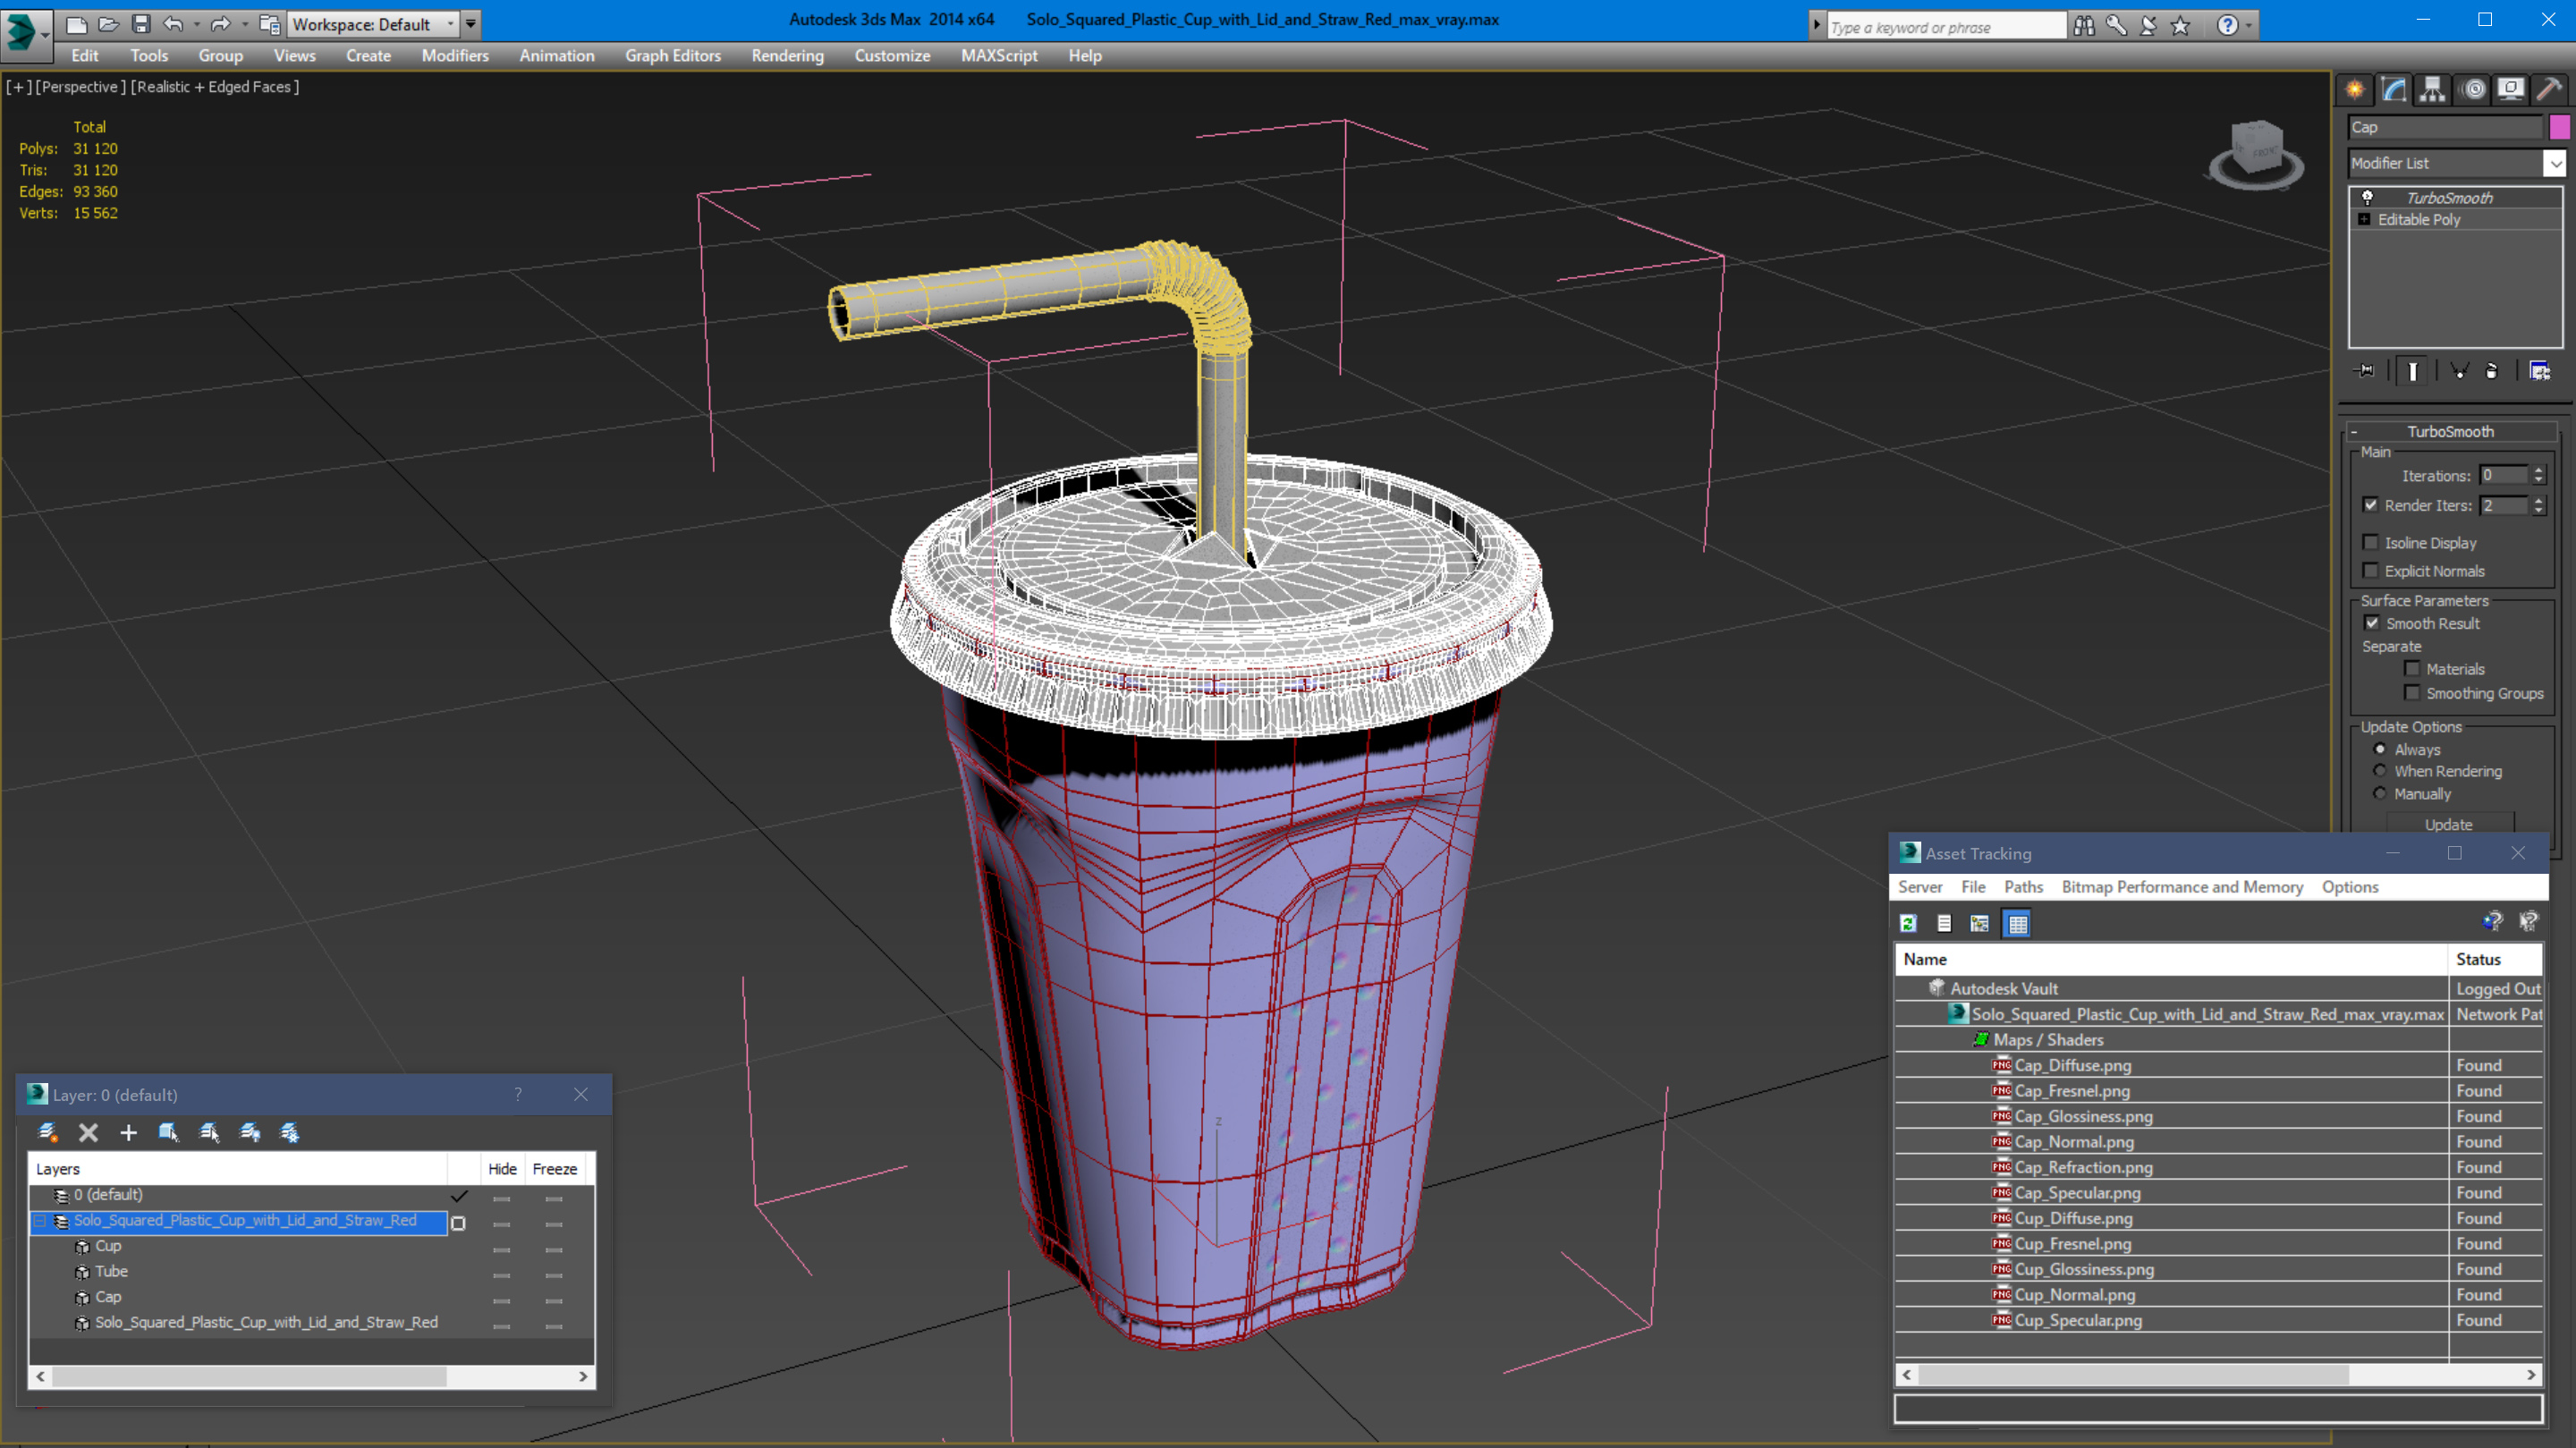Open the Motion command panel tab
2576x1448 pixels.
click(x=2473, y=90)
